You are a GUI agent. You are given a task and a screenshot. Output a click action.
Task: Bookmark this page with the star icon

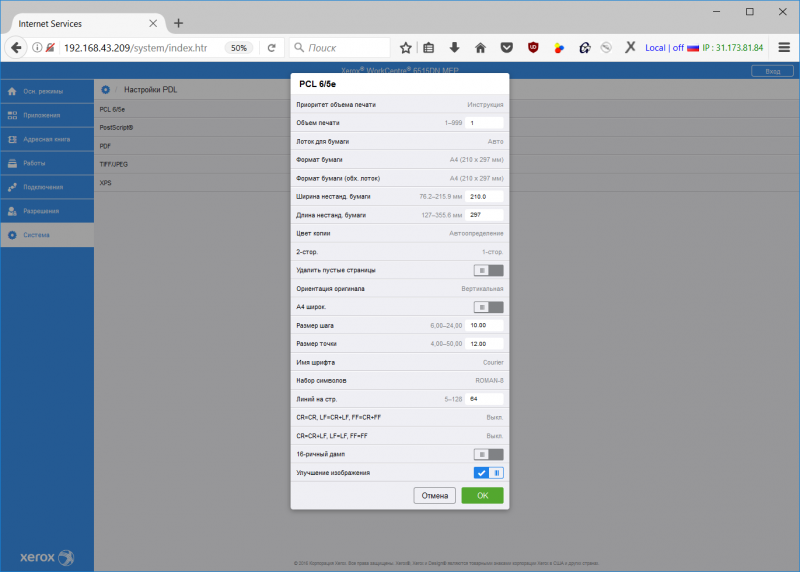click(406, 48)
